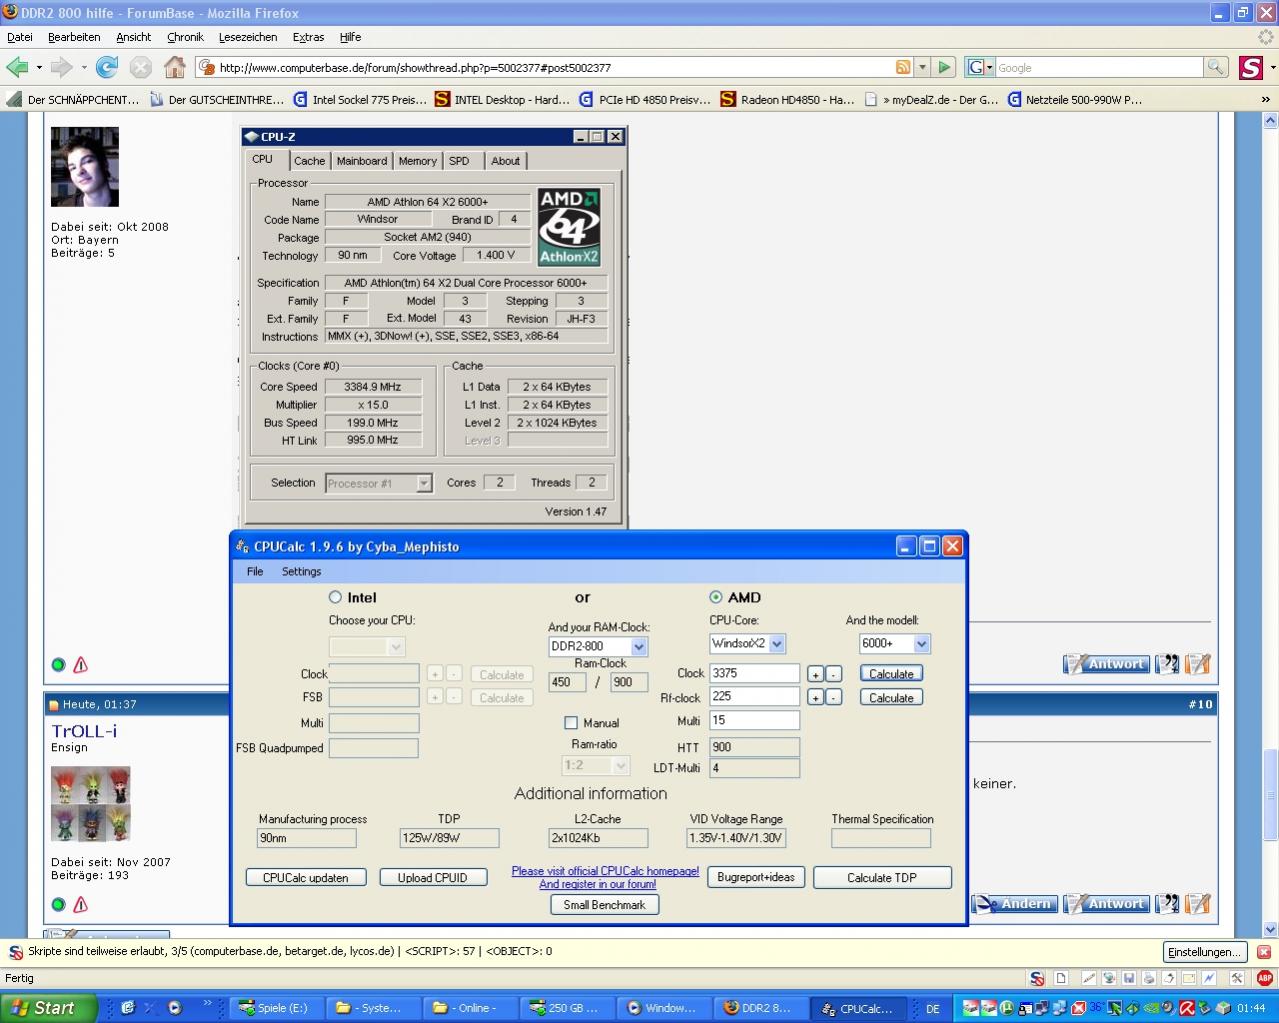This screenshot has width=1279, height=1023.
Task: Open the myDealZ.de bookmark
Action: (931, 99)
